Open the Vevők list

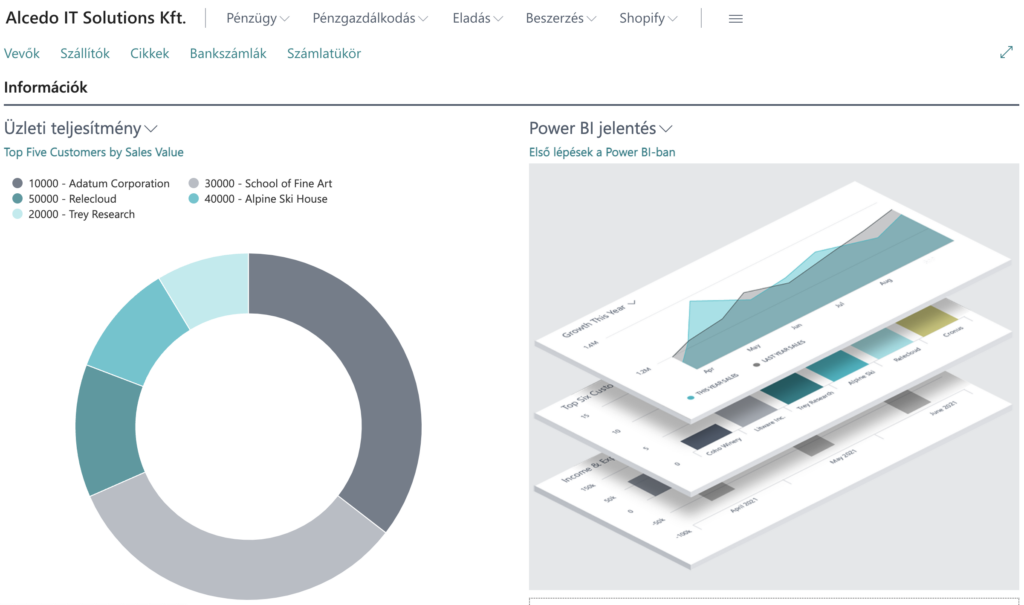(x=22, y=52)
